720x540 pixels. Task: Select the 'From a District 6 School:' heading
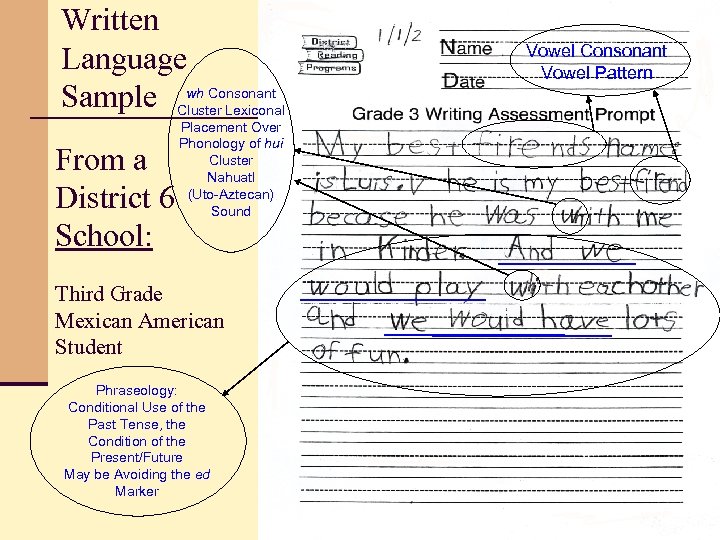(115, 197)
